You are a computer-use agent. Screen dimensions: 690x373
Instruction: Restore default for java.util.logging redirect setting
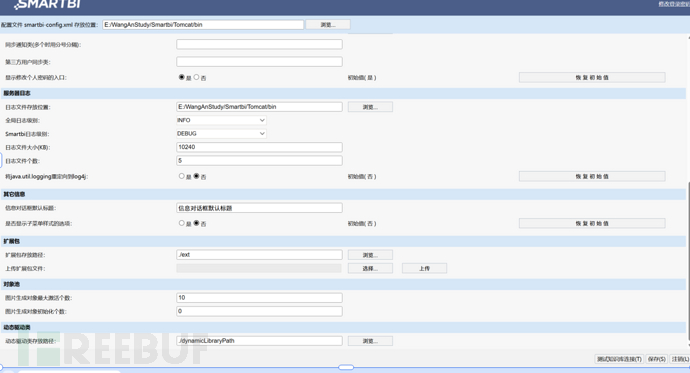click(x=592, y=176)
